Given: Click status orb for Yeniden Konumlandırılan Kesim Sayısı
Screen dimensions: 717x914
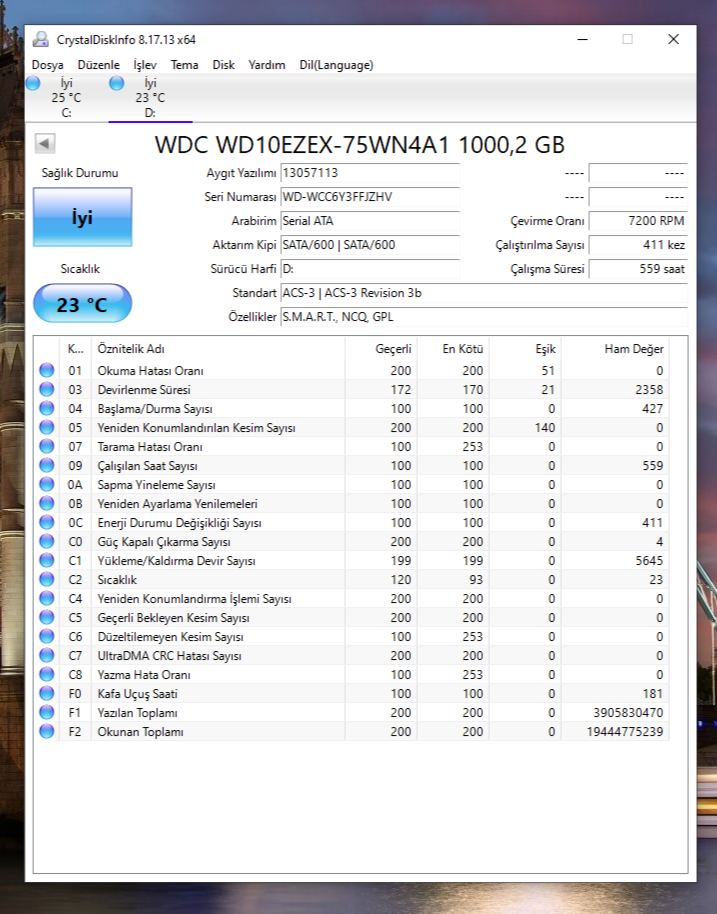Looking at the screenshot, I should tap(47, 427).
